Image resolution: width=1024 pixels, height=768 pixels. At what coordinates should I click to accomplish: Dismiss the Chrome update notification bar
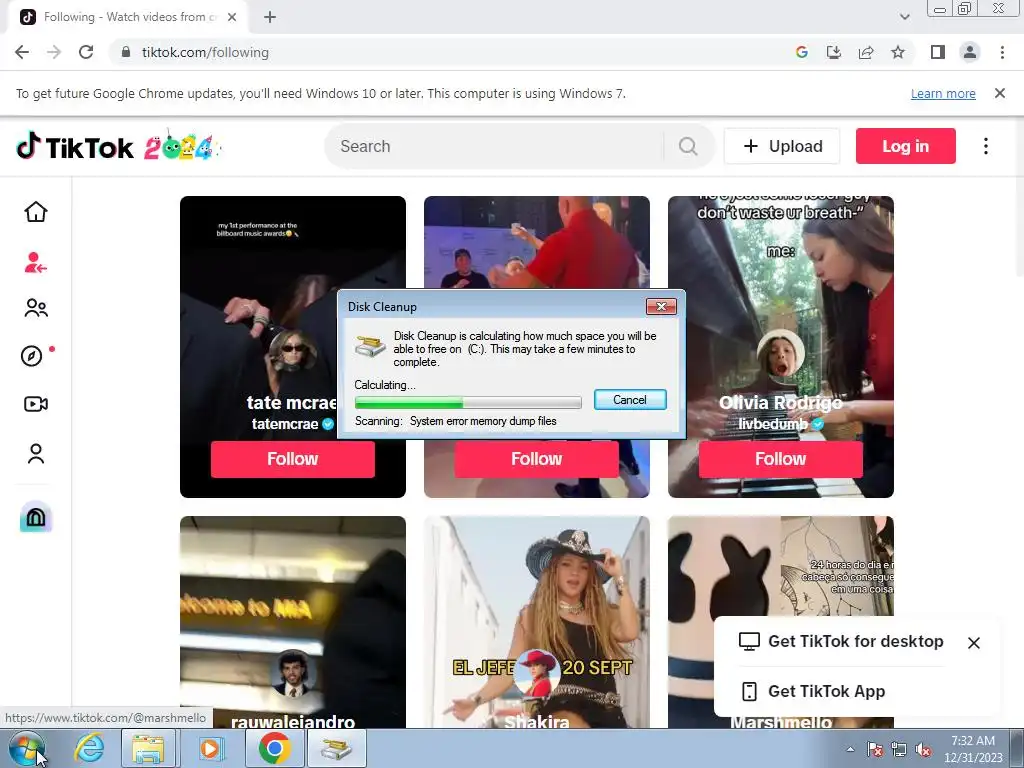pos(1000,93)
